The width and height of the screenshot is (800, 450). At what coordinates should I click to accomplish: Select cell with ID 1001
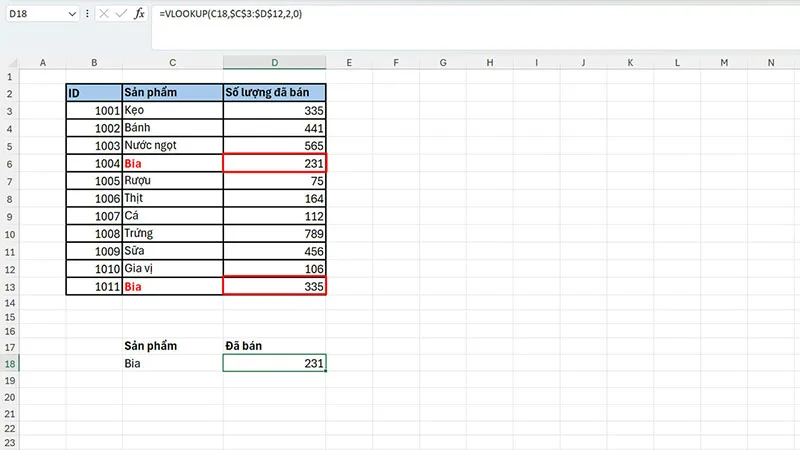point(94,111)
